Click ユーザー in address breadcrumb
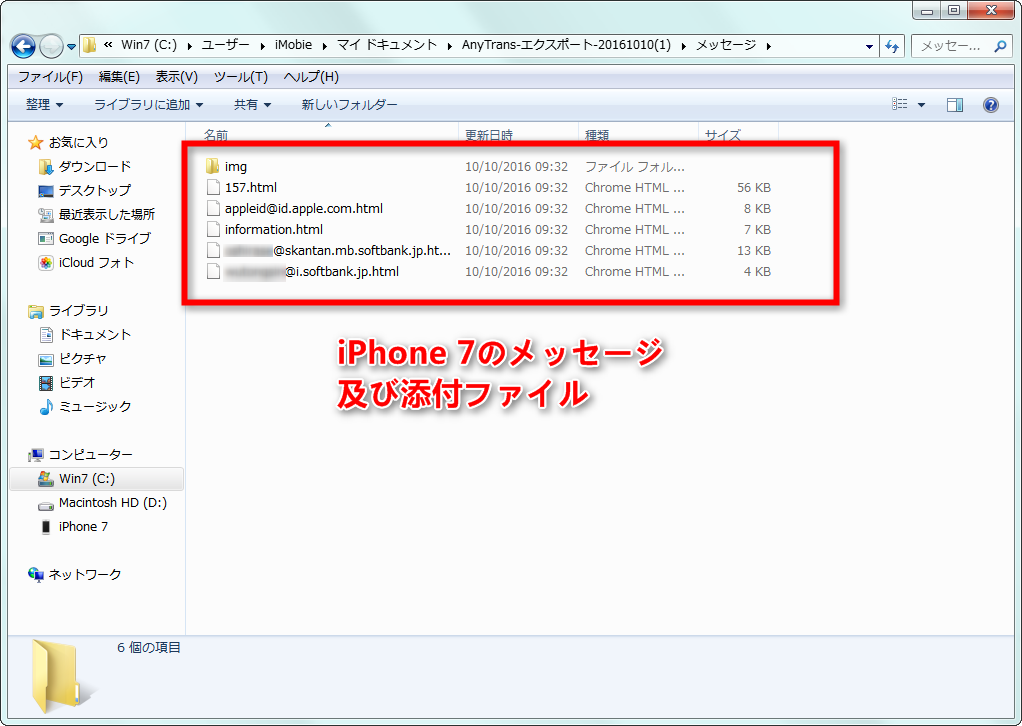The width and height of the screenshot is (1022, 726). pos(225,45)
